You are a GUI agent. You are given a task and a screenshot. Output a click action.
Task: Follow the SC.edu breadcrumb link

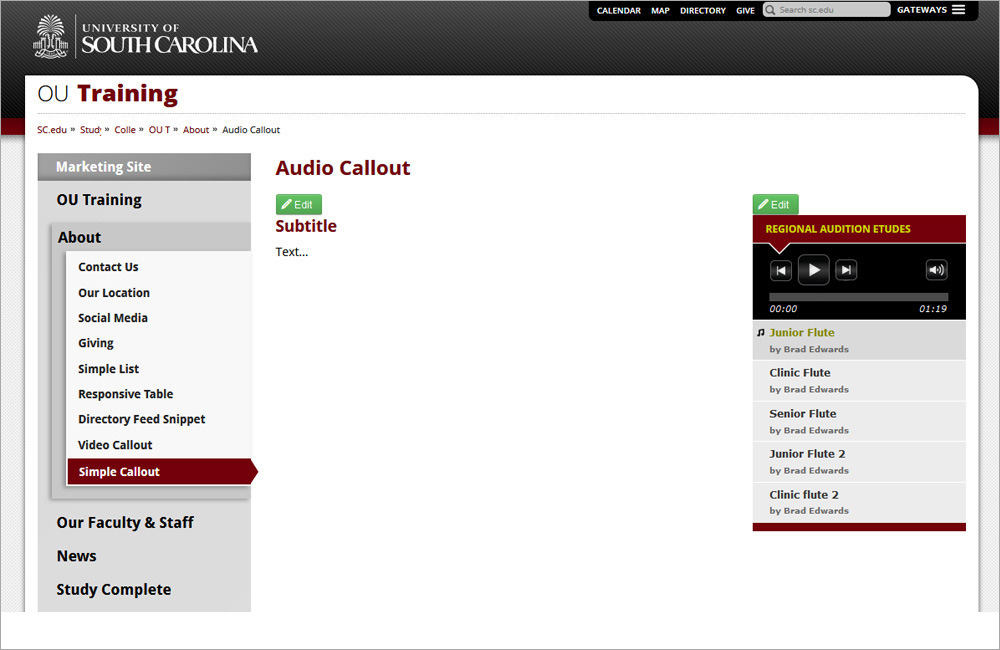click(x=51, y=130)
